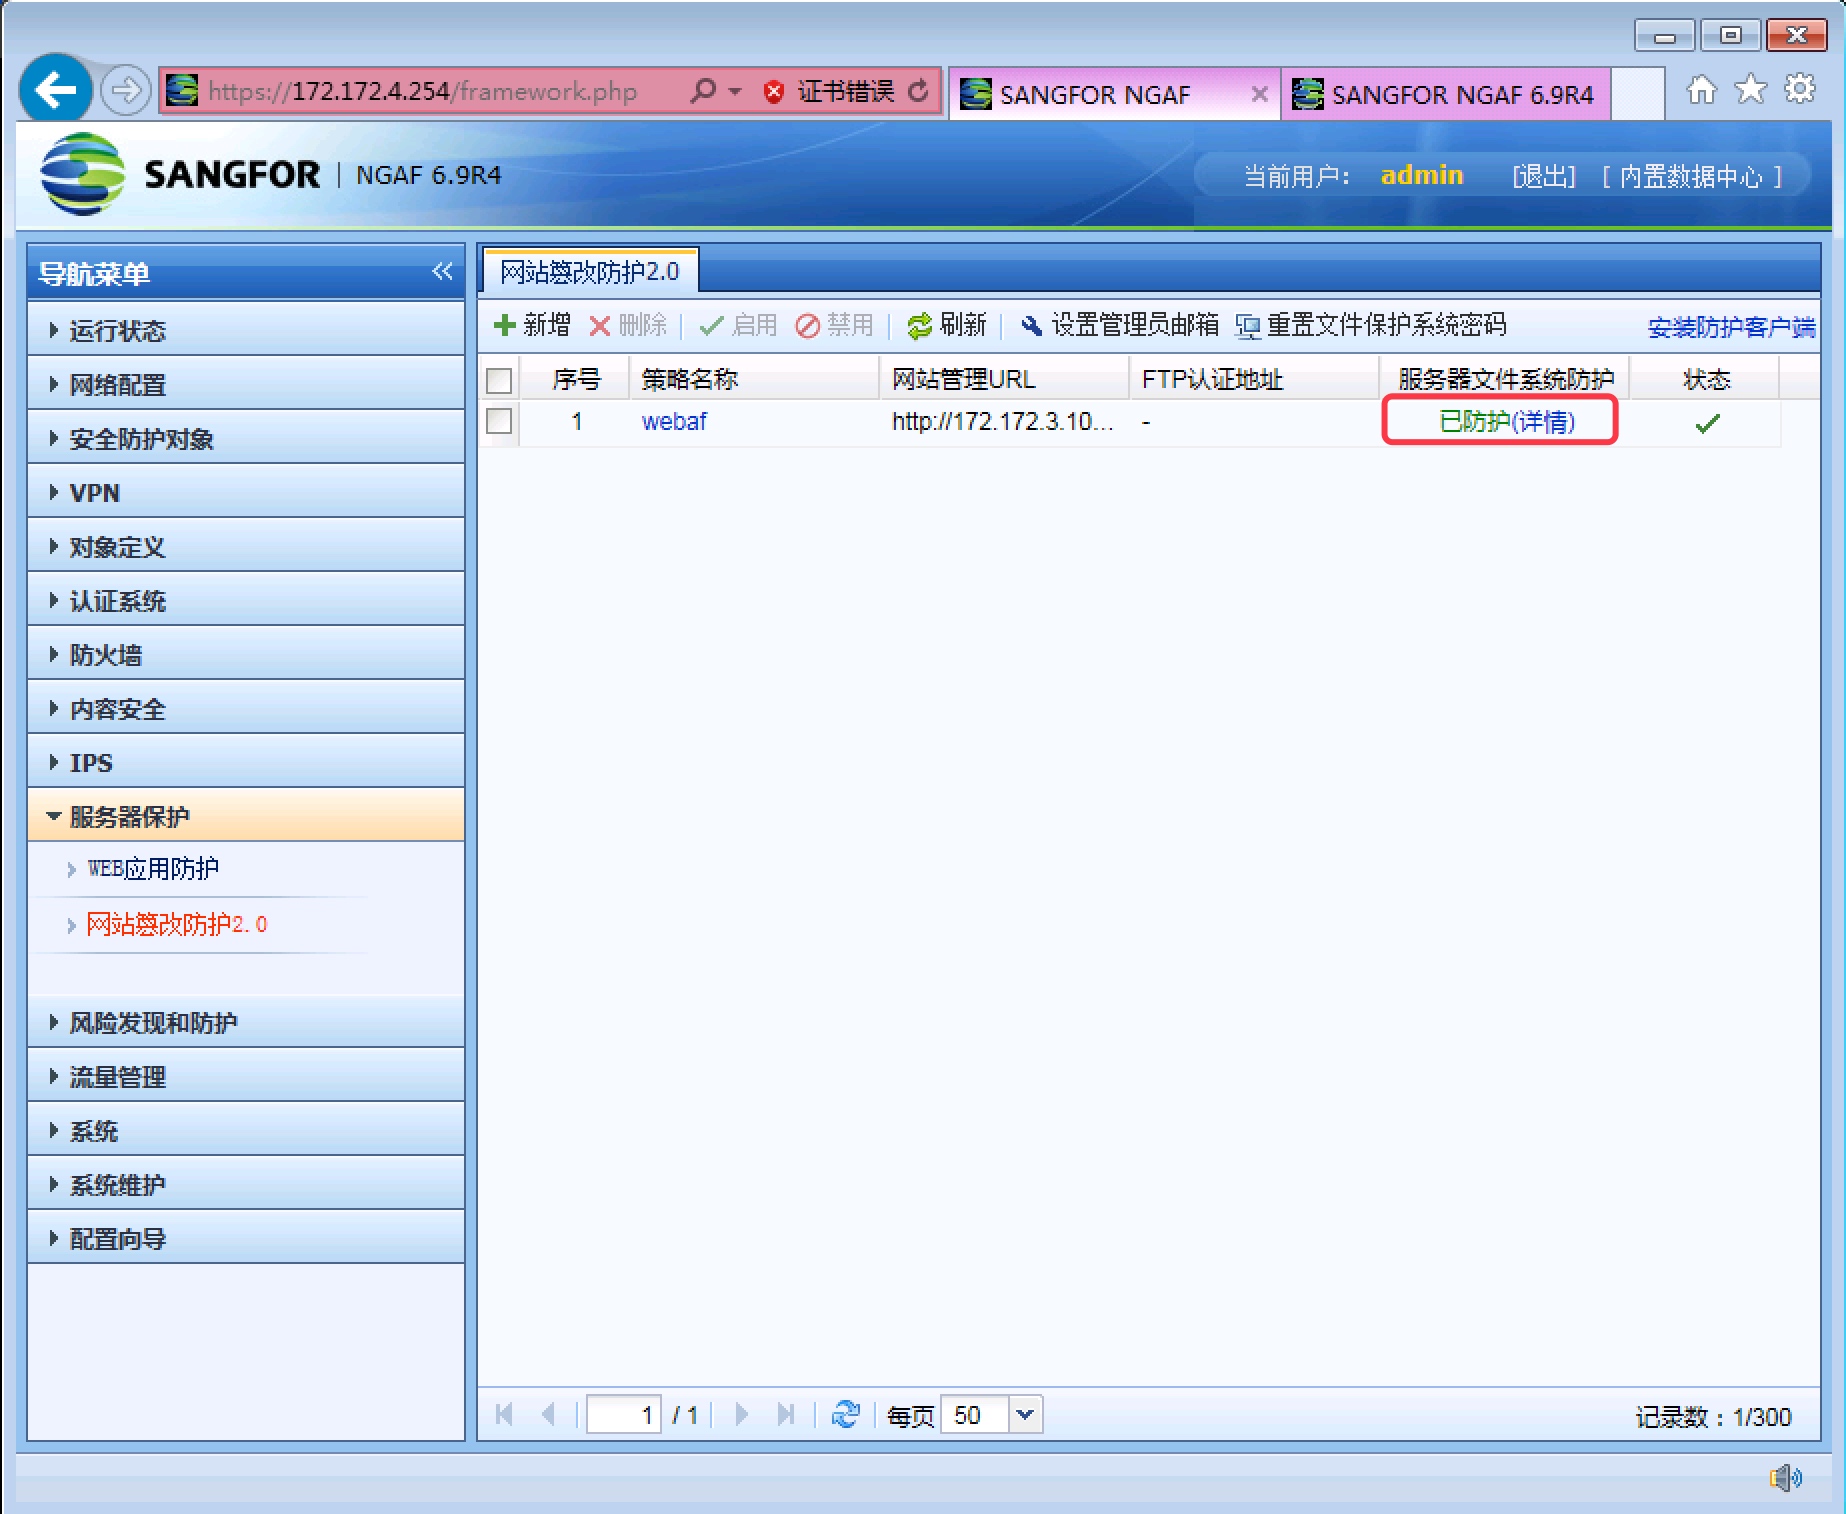Expand the 配置向导 menu section
Image resolution: width=1846 pixels, height=1514 pixels.
click(x=246, y=1238)
